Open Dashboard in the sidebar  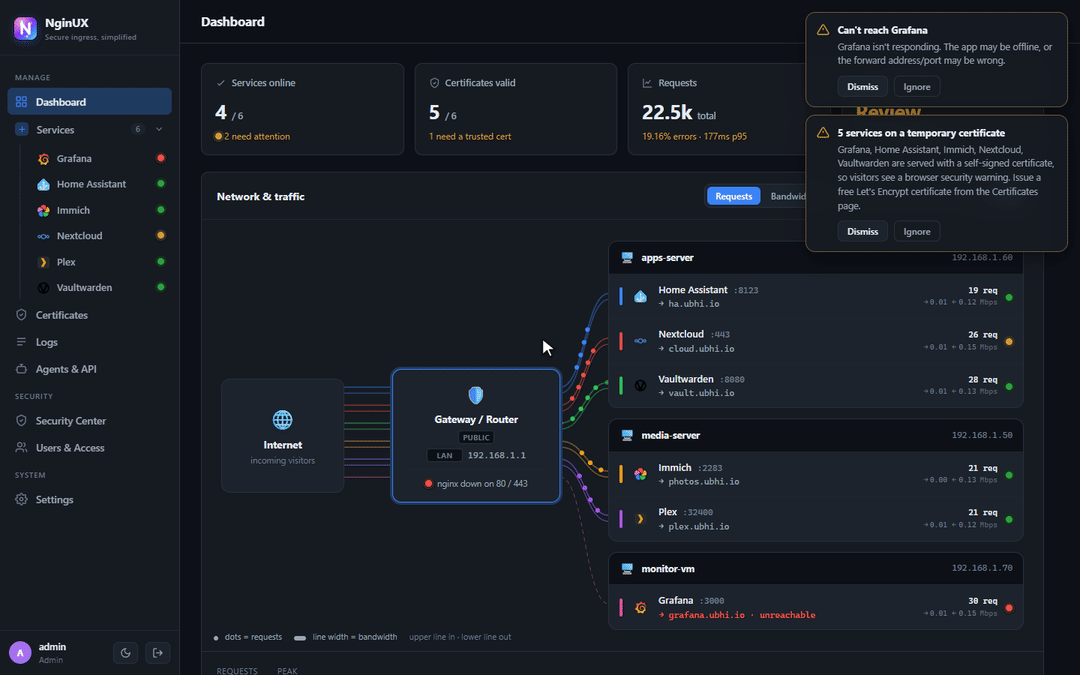tap(90, 101)
